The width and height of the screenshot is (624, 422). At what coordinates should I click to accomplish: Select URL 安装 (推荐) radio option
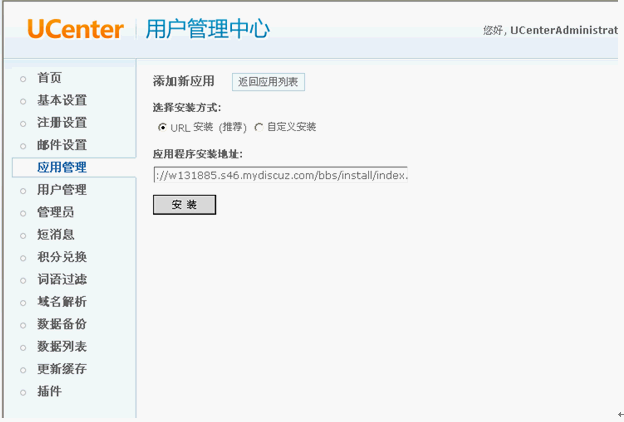[x=162, y=127]
